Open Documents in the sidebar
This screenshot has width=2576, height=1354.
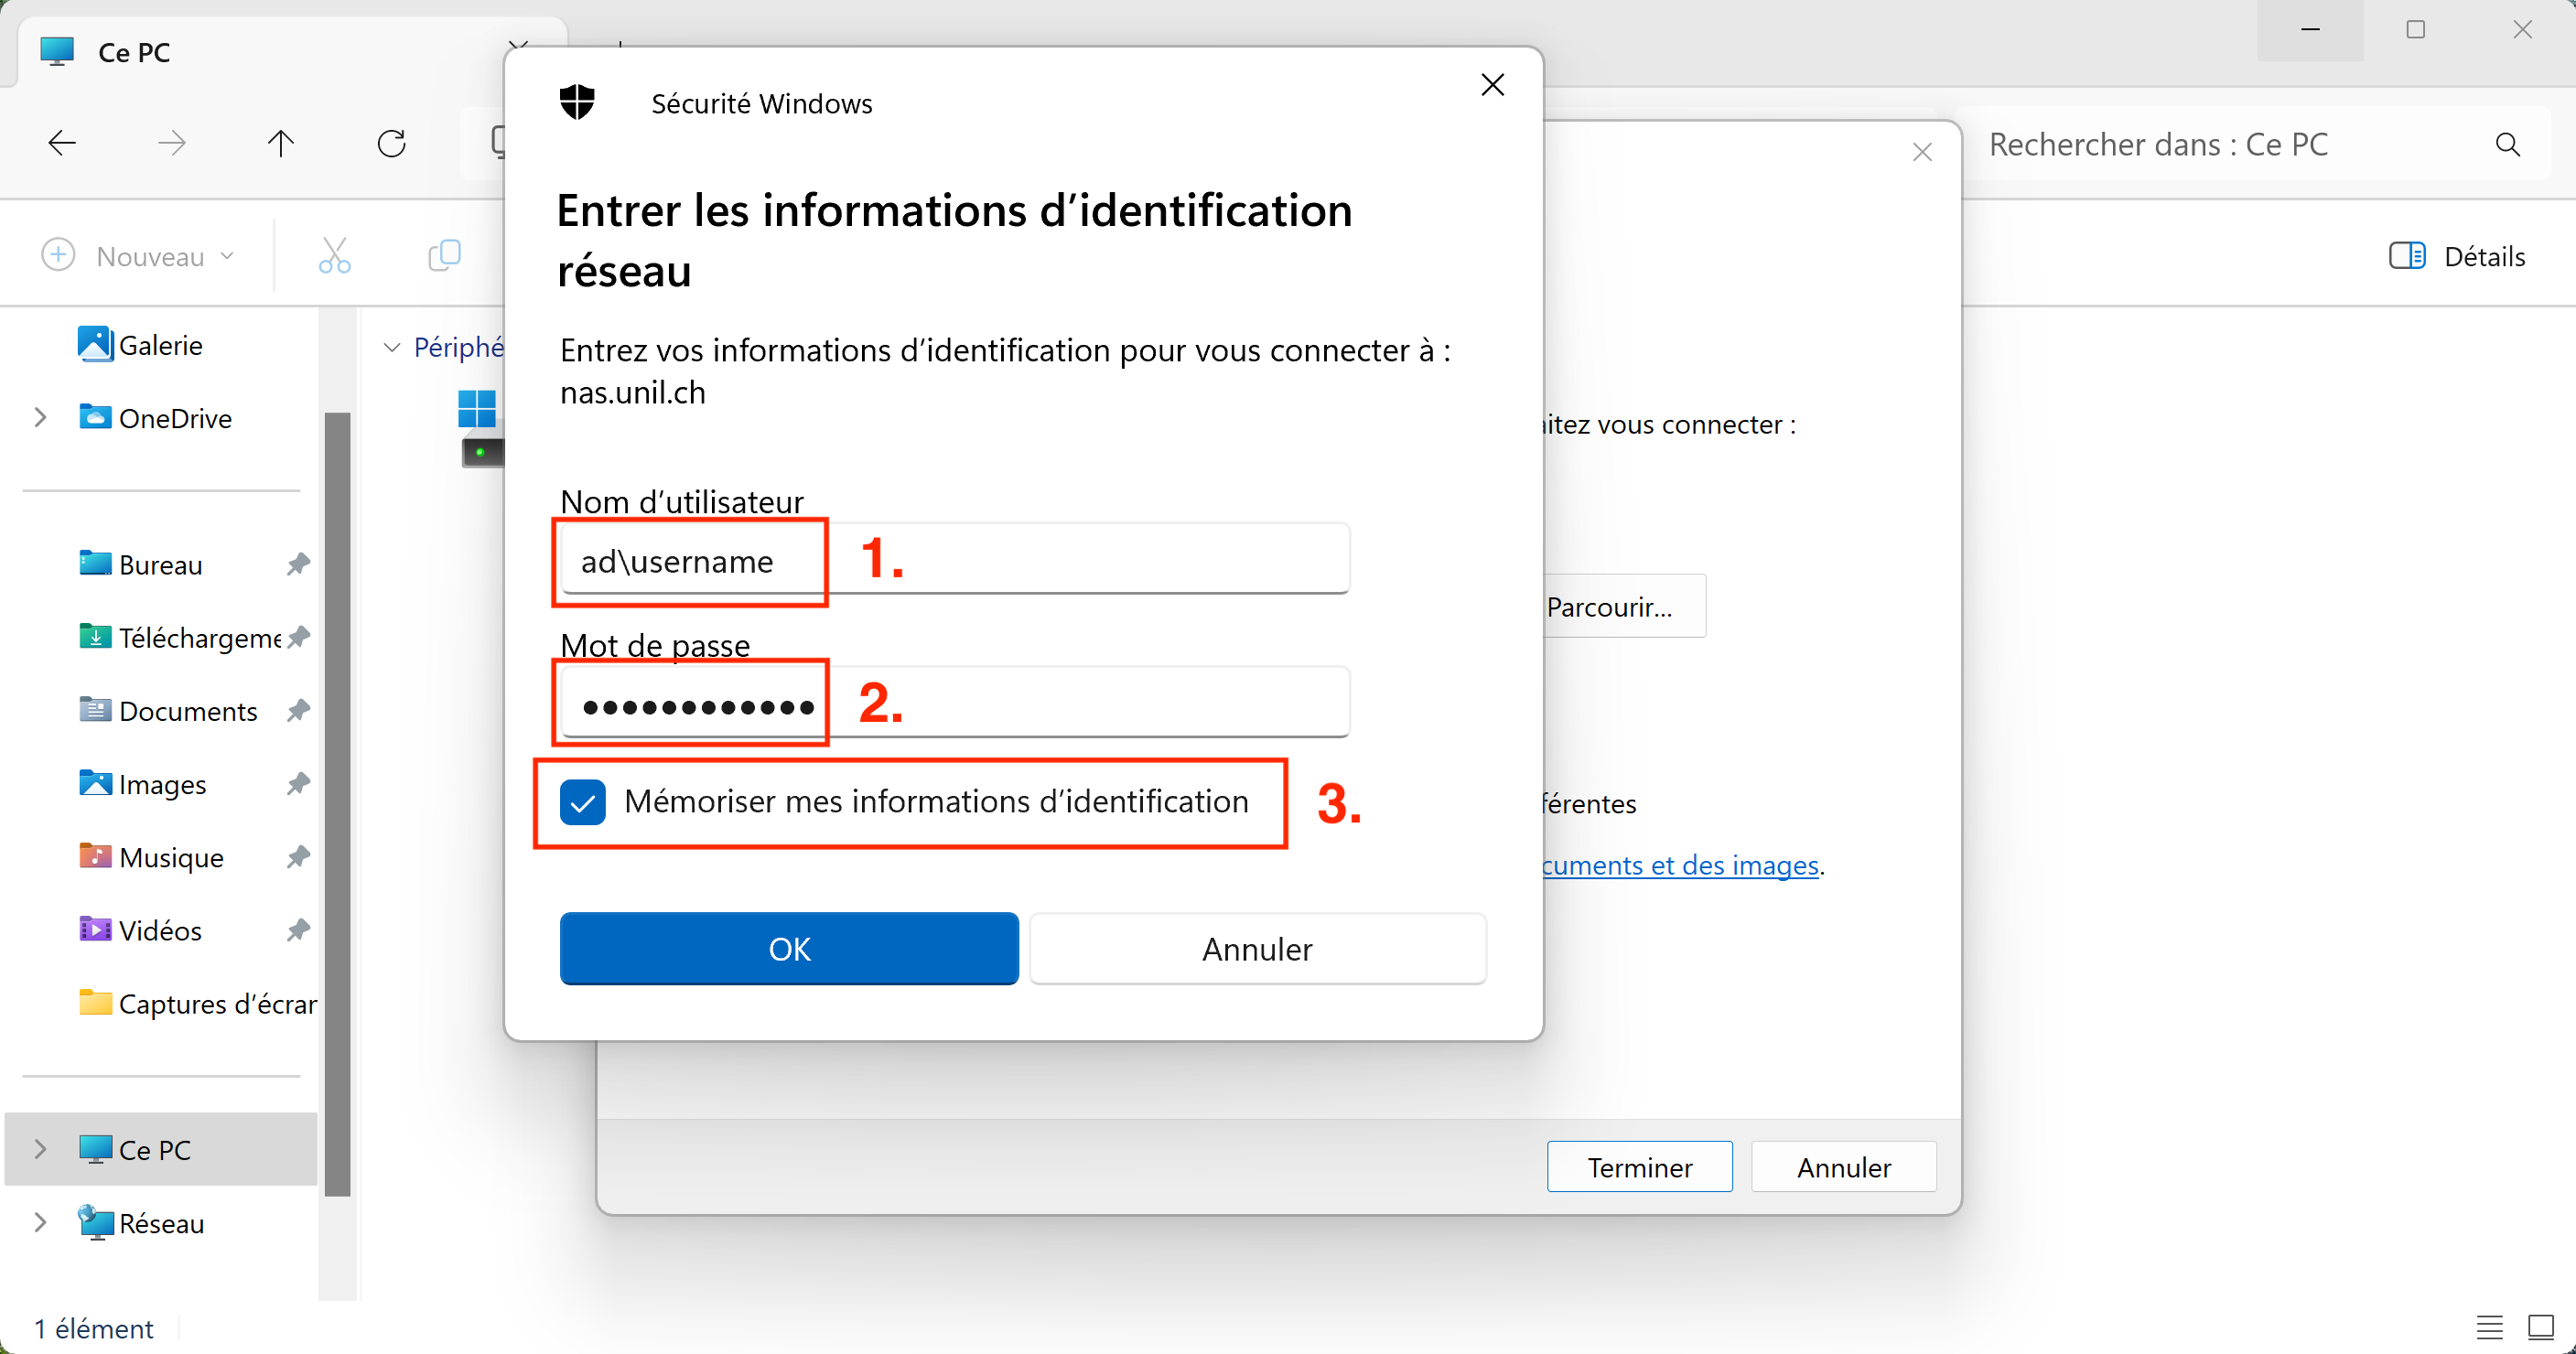187,711
